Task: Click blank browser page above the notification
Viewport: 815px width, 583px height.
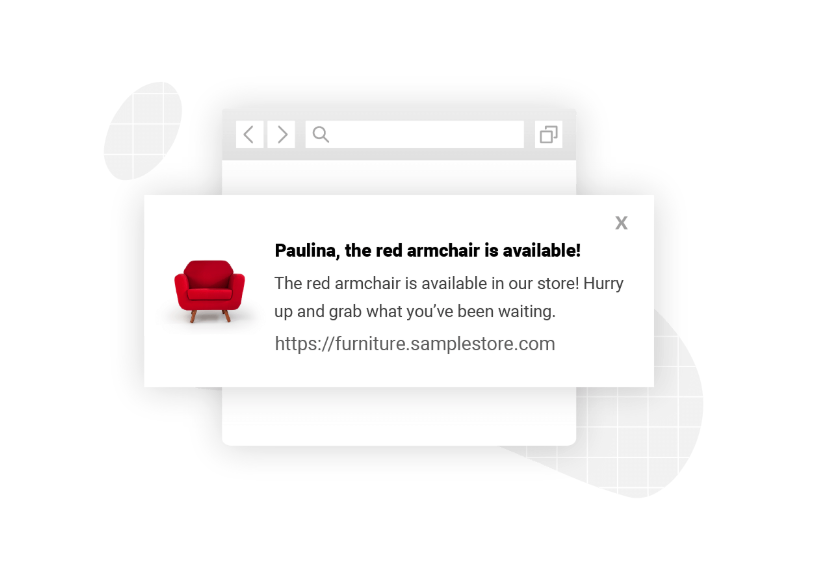Action: tap(399, 177)
